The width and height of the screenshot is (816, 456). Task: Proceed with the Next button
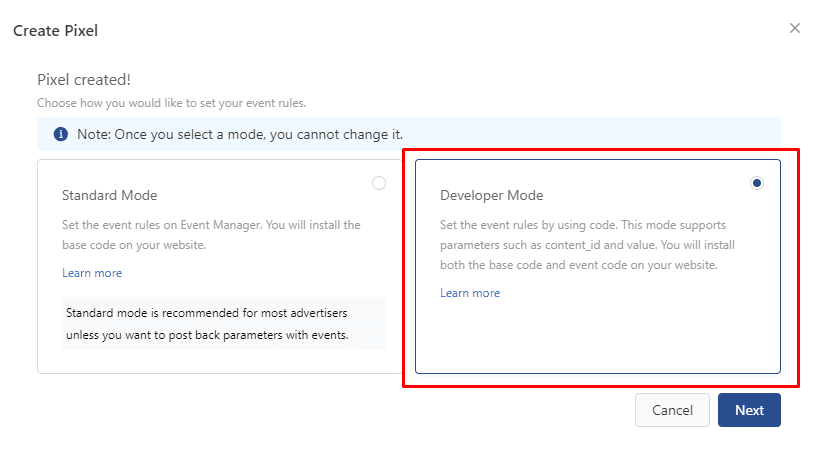click(749, 410)
